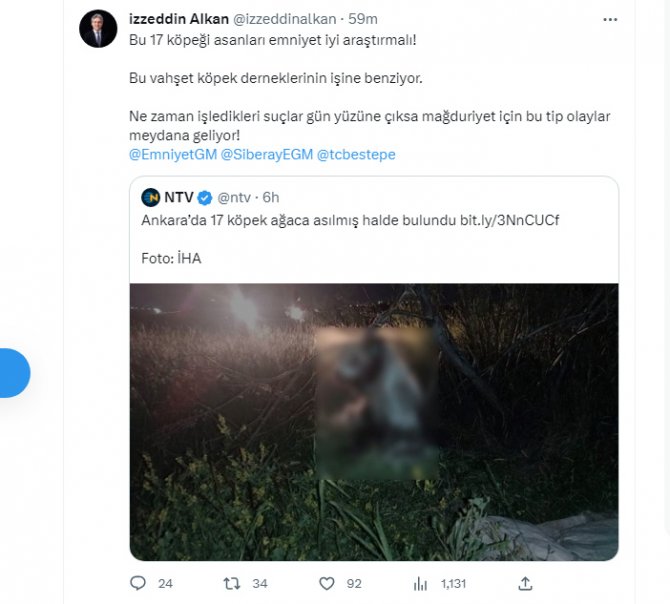Like the tweet with the heart icon
The width and height of the screenshot is (670, 604).
point(326,582)
